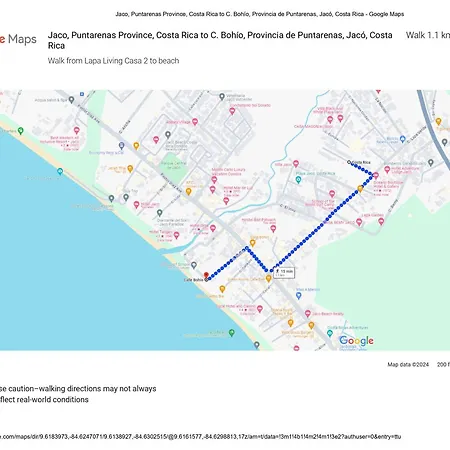Click the Playa Jaco Costa Rica teal pin

pyautogui.click(x=298, y=180)
